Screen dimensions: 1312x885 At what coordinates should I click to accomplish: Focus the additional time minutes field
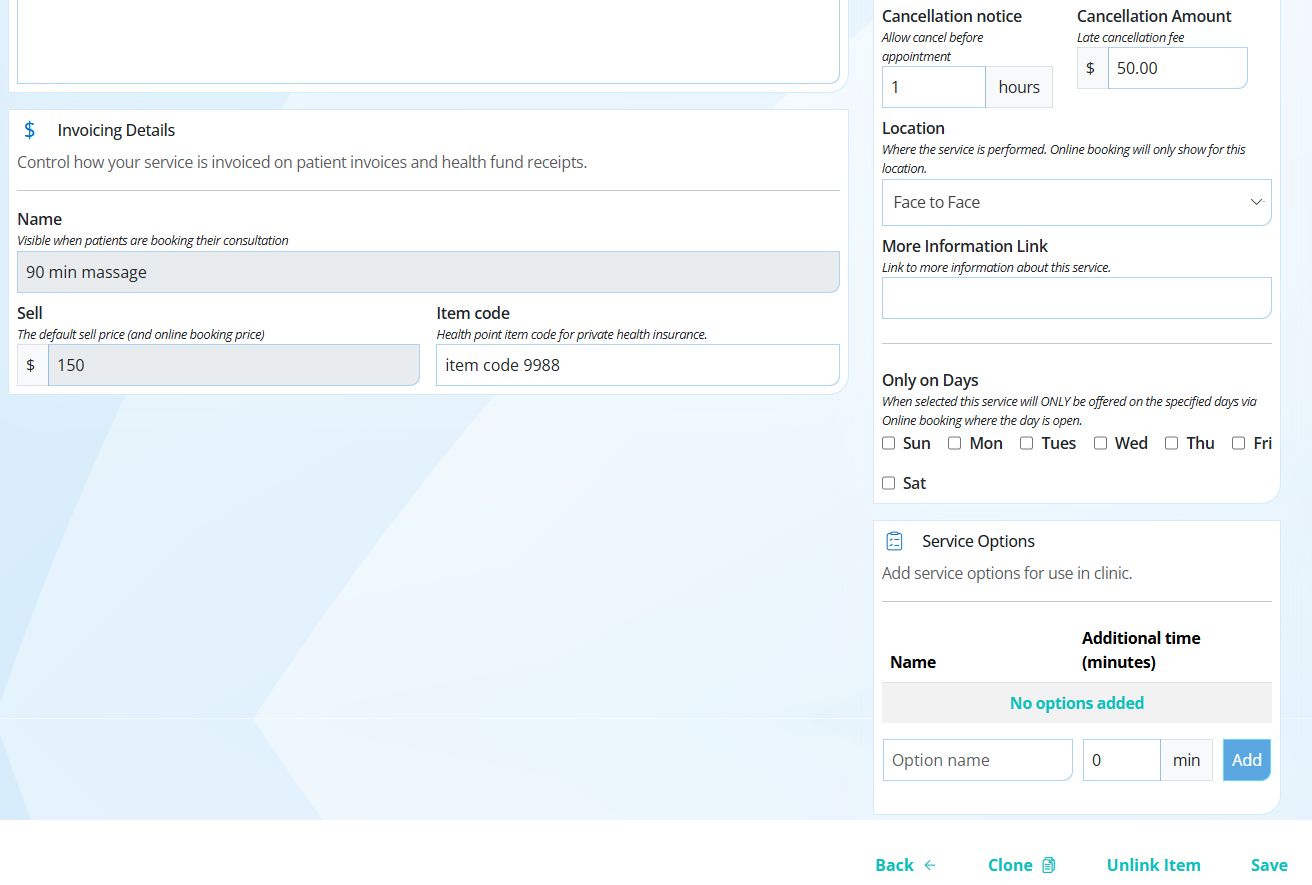click(x=1122, y=760)
